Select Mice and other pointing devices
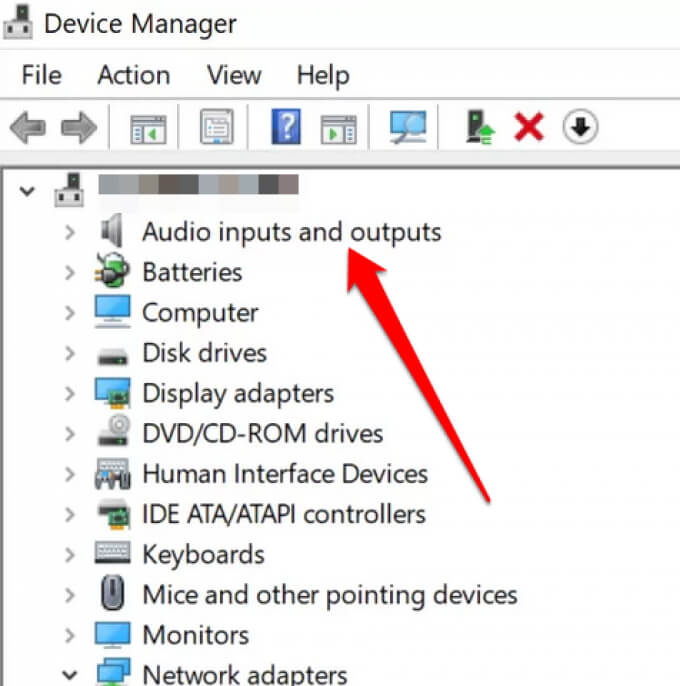This screenshot has height=686, width=680. tap(329, 595)
